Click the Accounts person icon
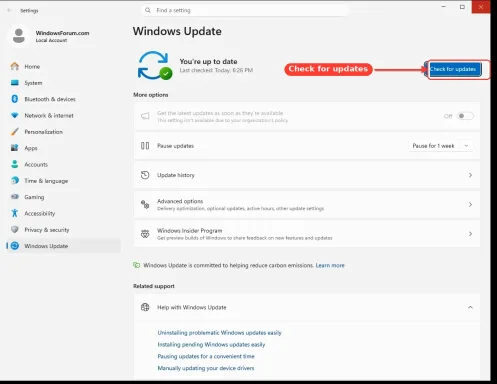 tap(15, 164)
